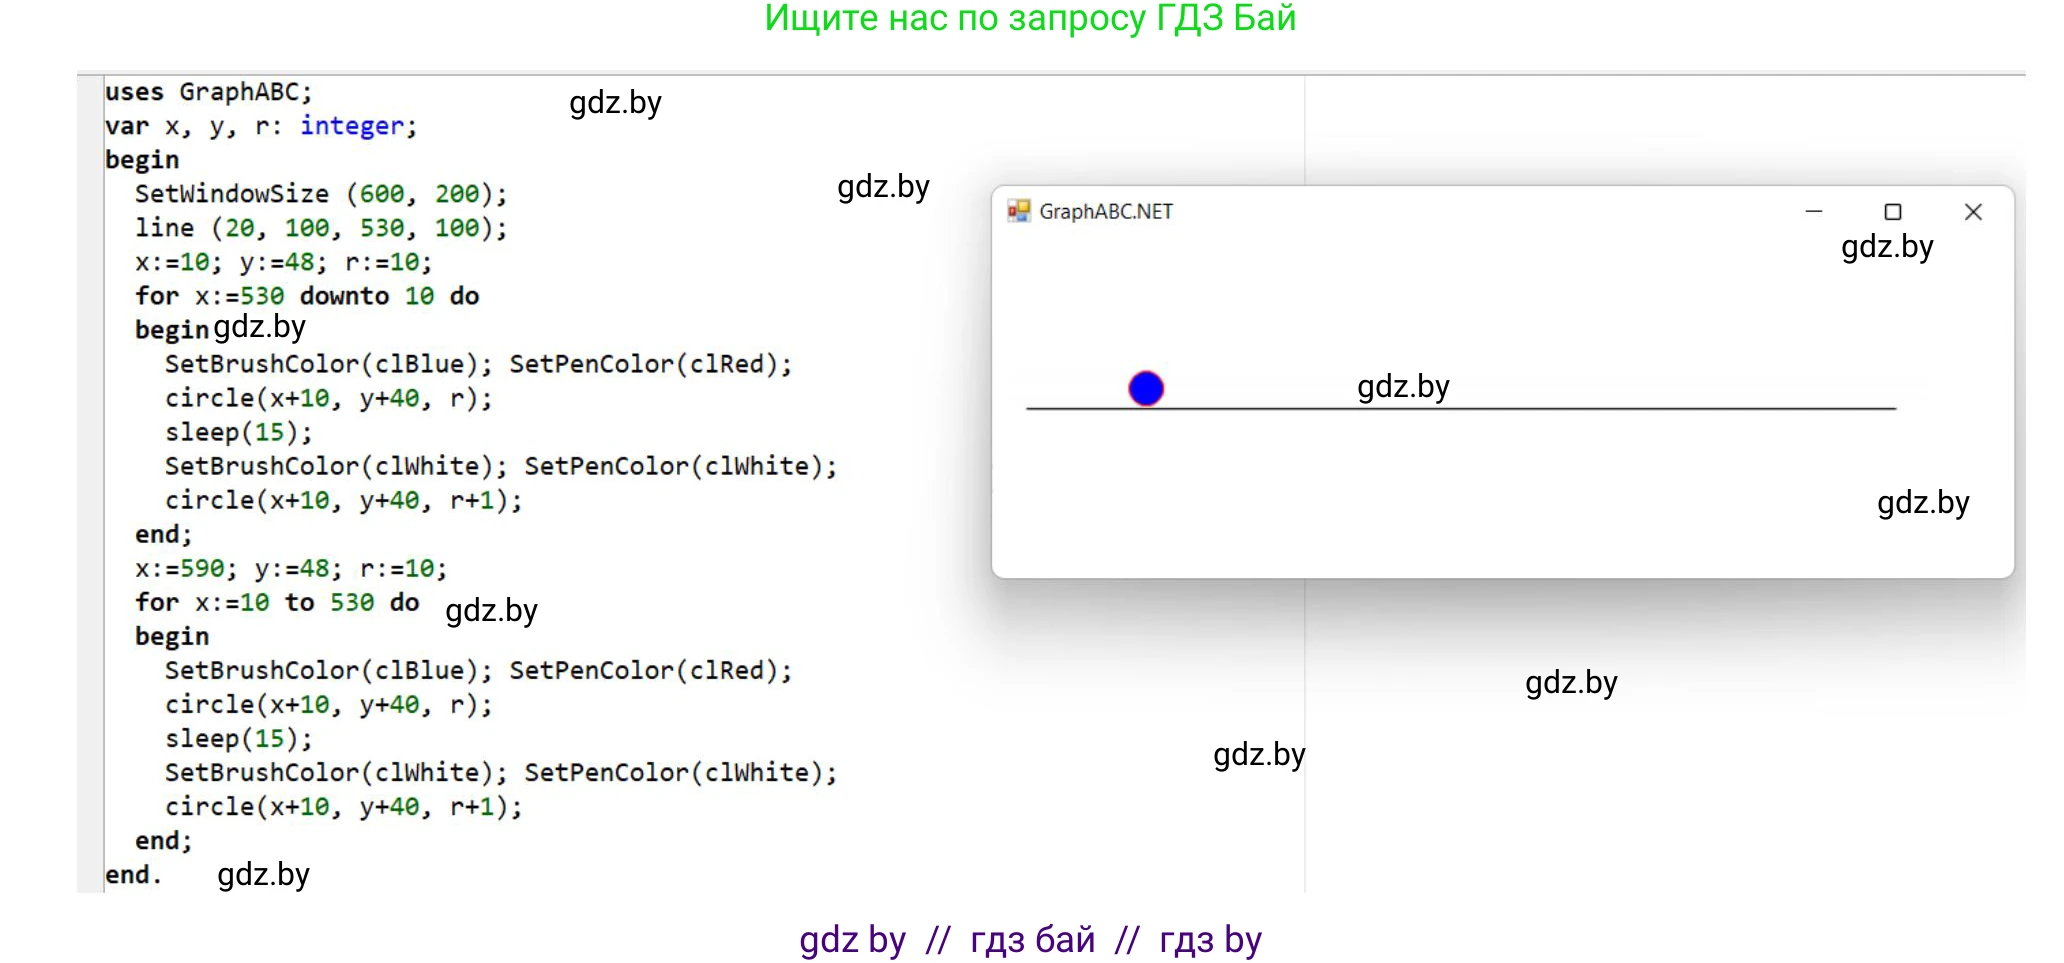Place cursor on 'uses GraphABC;' line
This screenshot has height=963, width=2064.
click(208, 92)
